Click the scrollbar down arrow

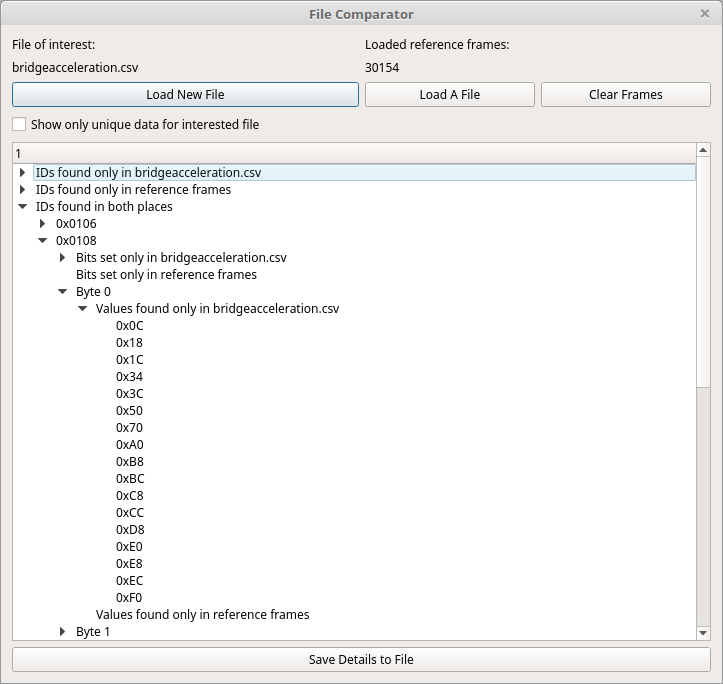(702, 632)
